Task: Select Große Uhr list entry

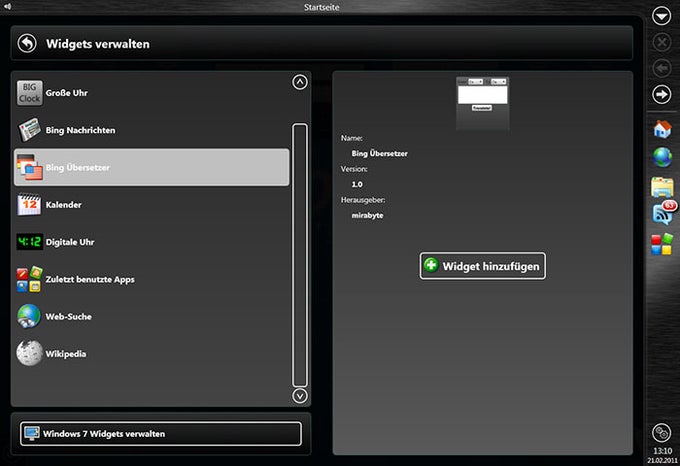Action: [152, 93]
